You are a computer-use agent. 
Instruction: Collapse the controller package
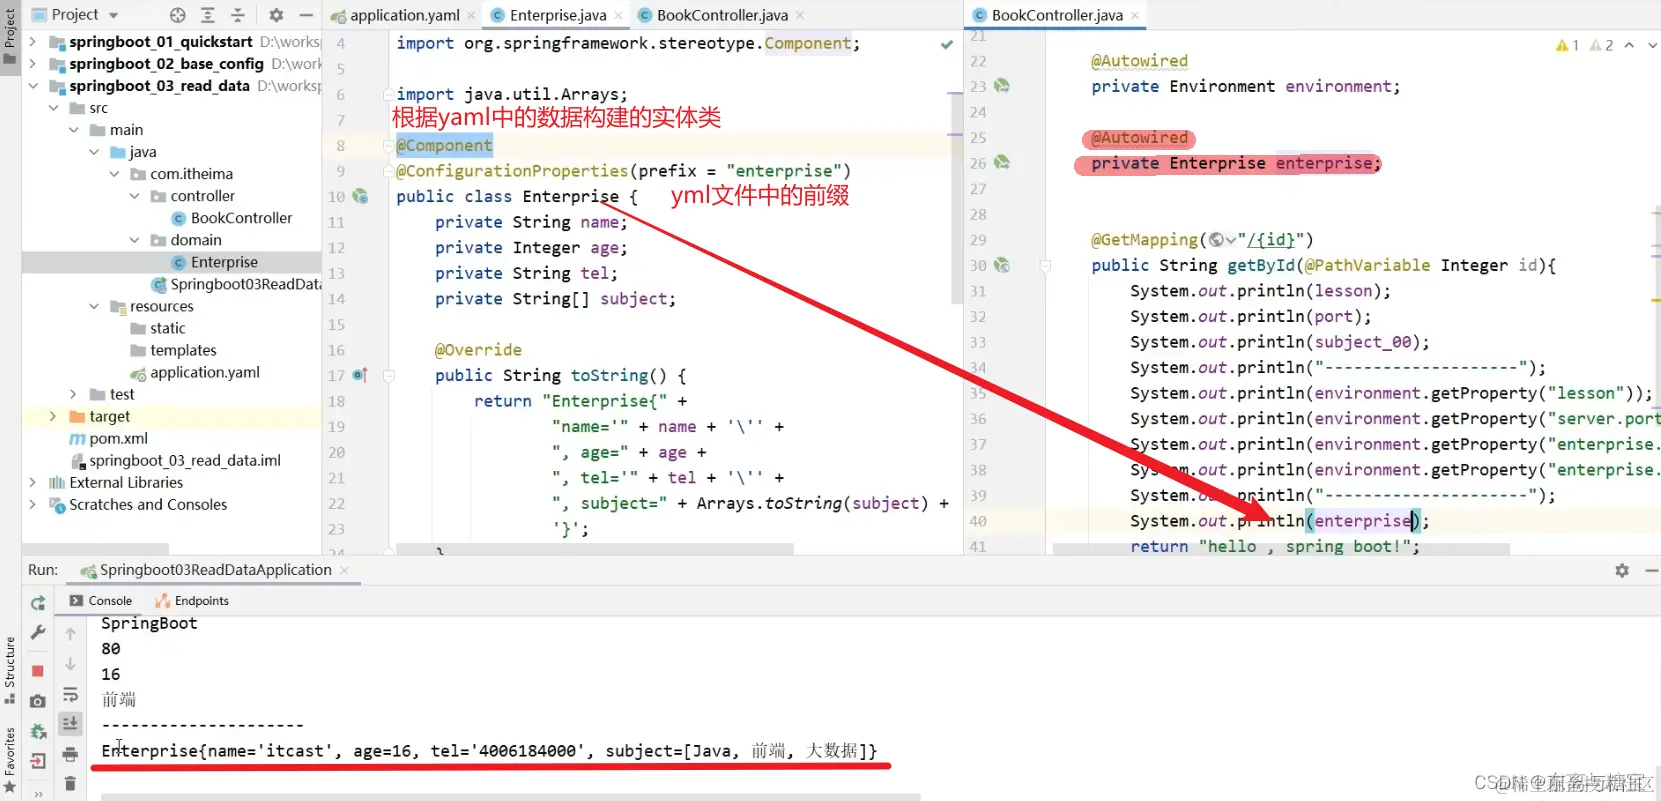coord(134,196)
